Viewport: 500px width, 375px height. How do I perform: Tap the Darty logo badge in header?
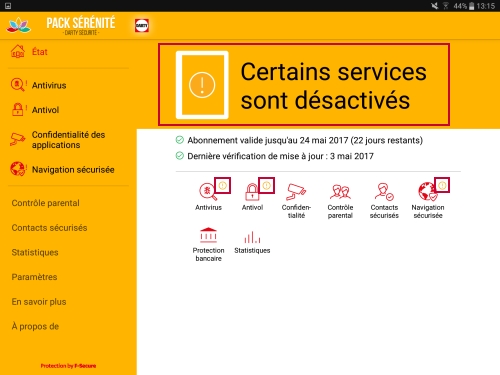(142, 25)
